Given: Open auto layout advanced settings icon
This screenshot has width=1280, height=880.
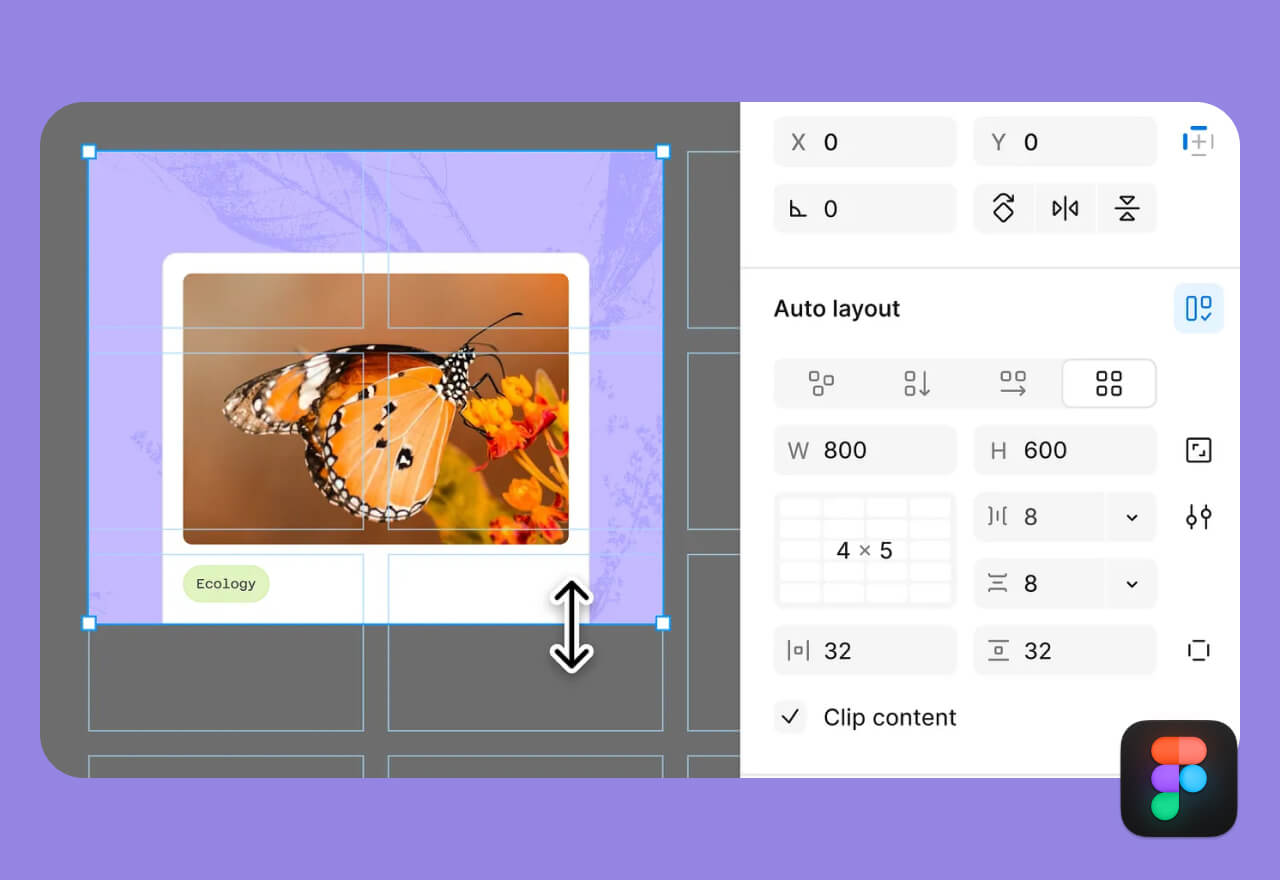Looking at the screenshot, I should click(1198, 517).
